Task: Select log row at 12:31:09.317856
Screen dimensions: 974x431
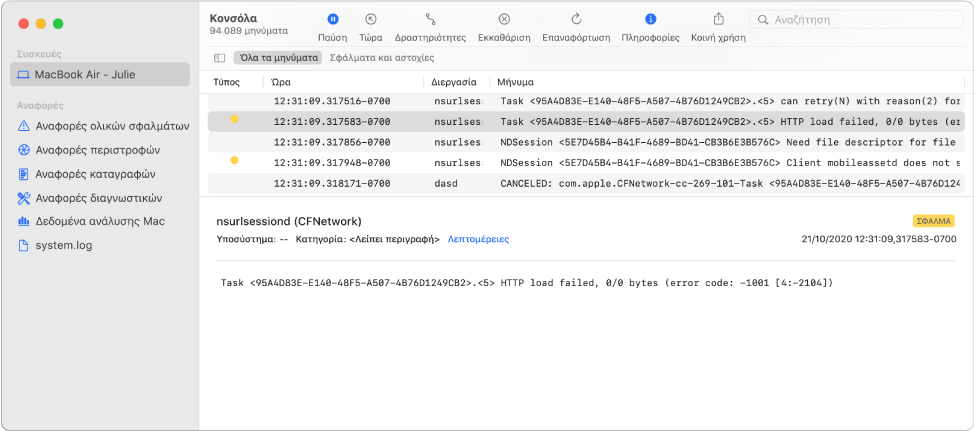Action: [586, 142]
